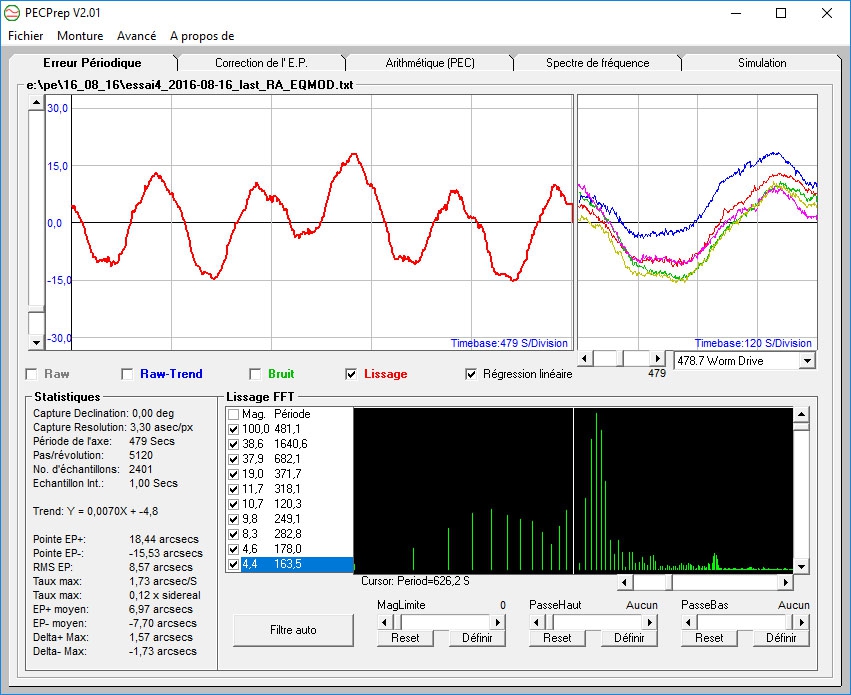Screen dimensions: 851x695
Task: Click the FFT spectrum display
Action: (x=573, y=490)
